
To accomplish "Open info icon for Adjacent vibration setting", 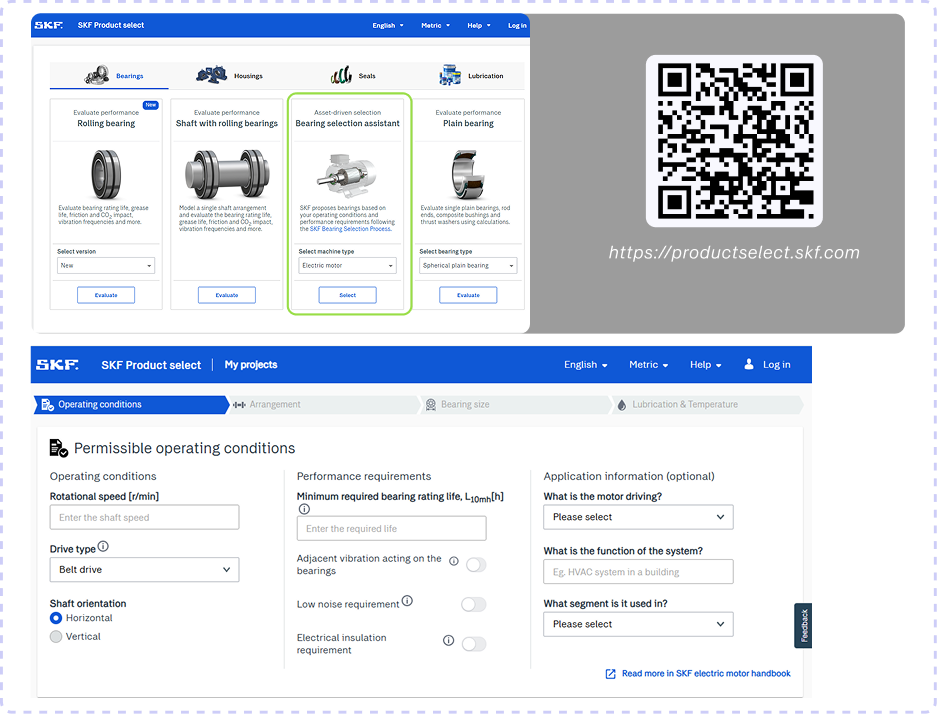I will point(454,561).
